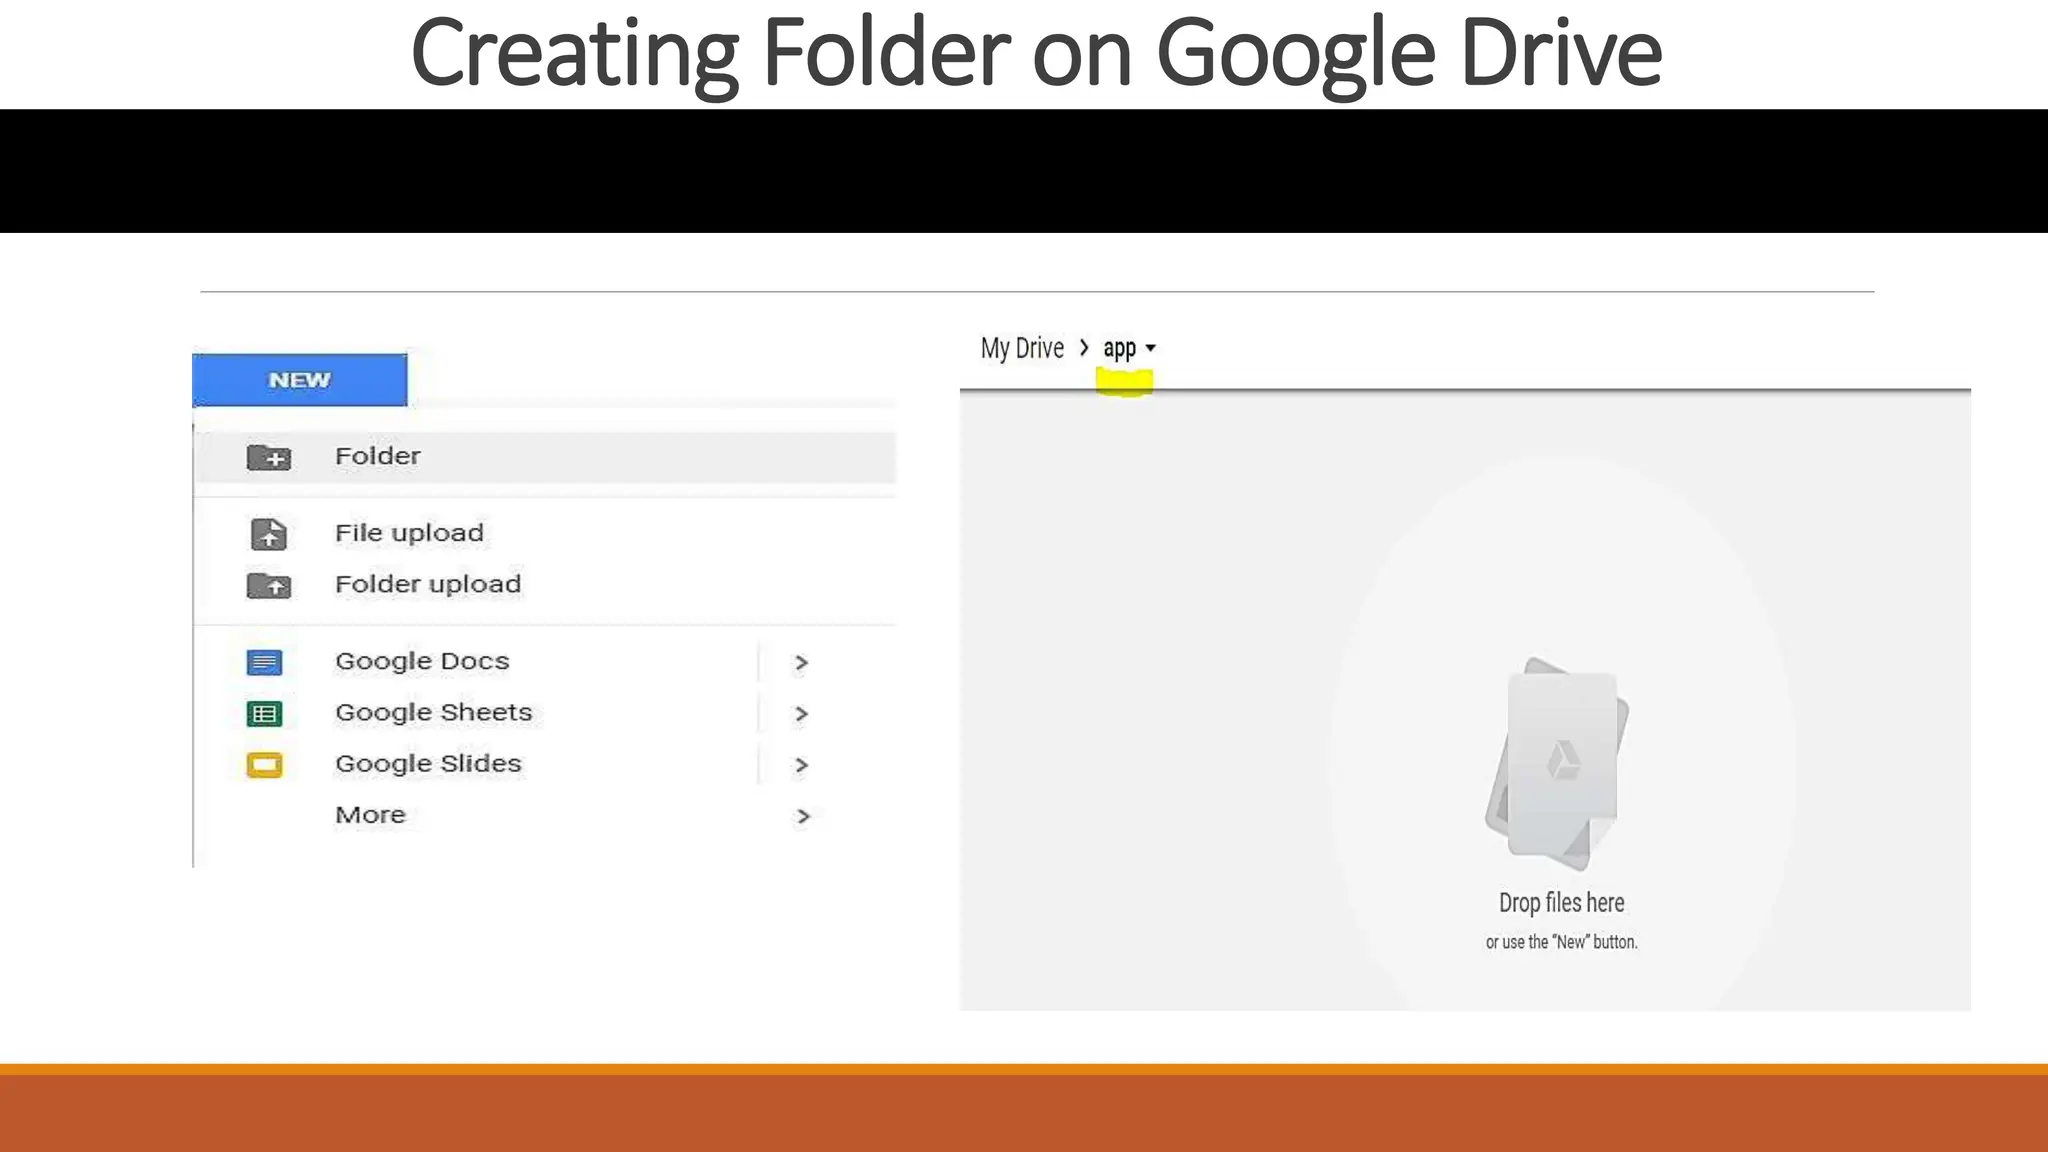The image size is (2048, 1152).
Task: Select Folder upload menu entry
Action: point(428,584)
